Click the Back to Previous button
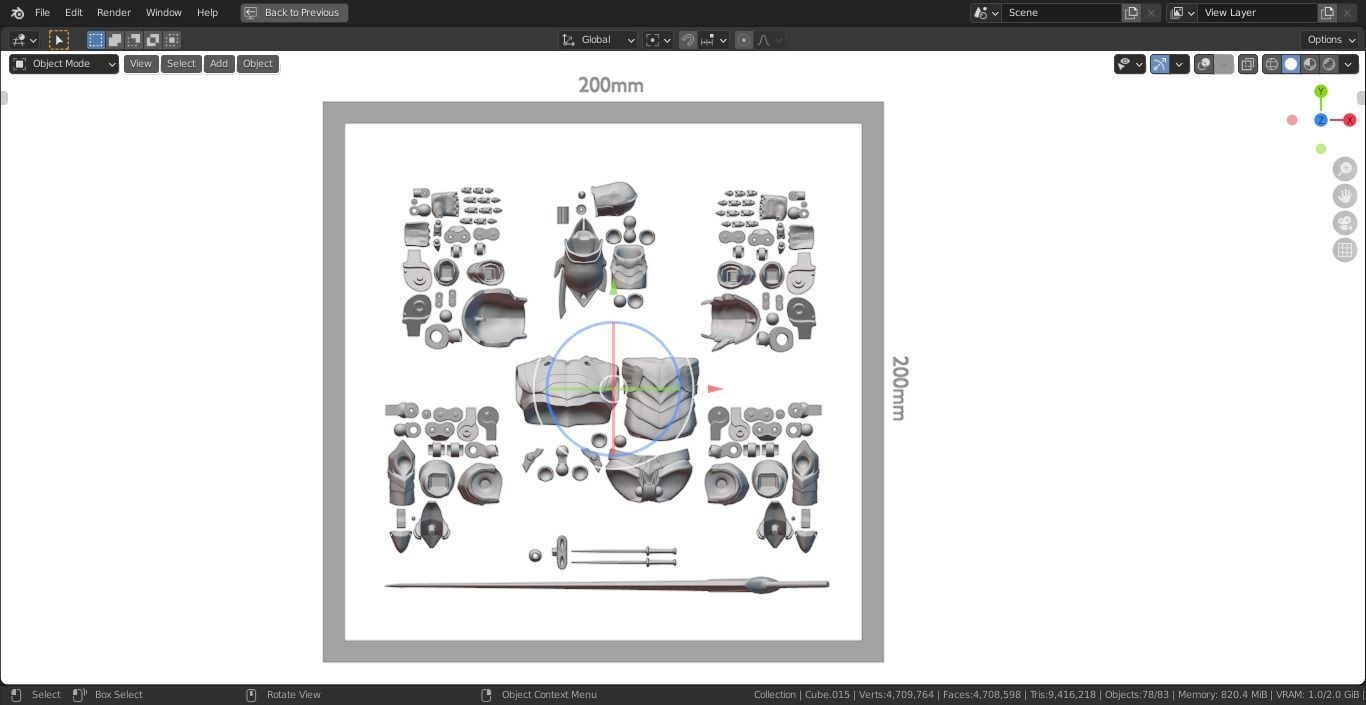 point(294,13)
